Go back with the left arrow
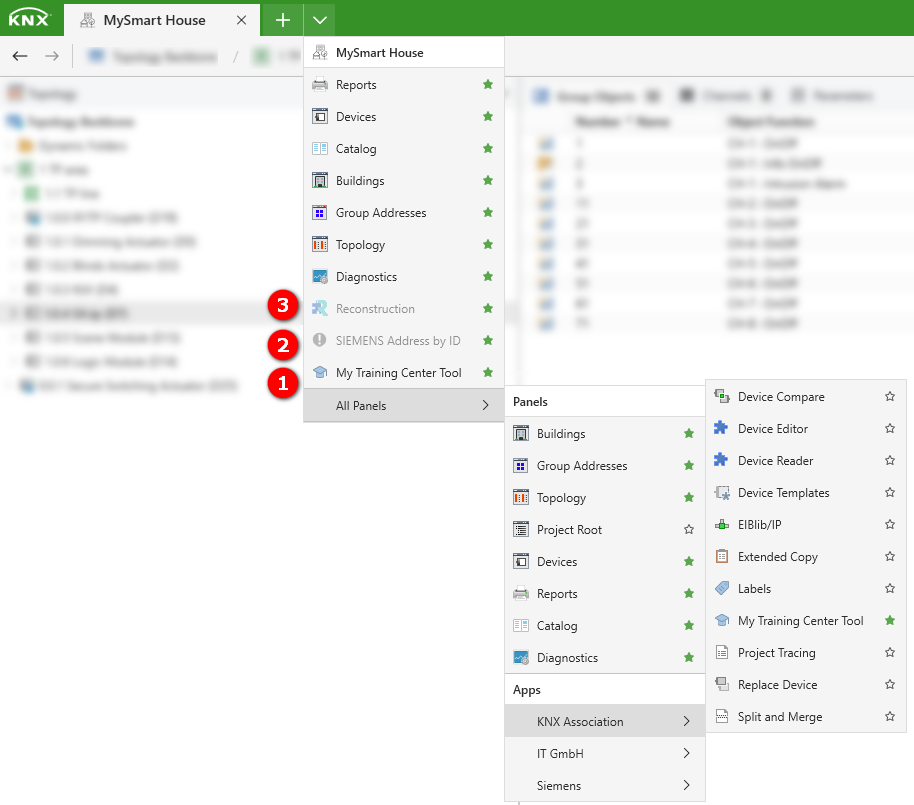This screenshot has height=805, width=914. pyautogui.click(x=20, y=56)
